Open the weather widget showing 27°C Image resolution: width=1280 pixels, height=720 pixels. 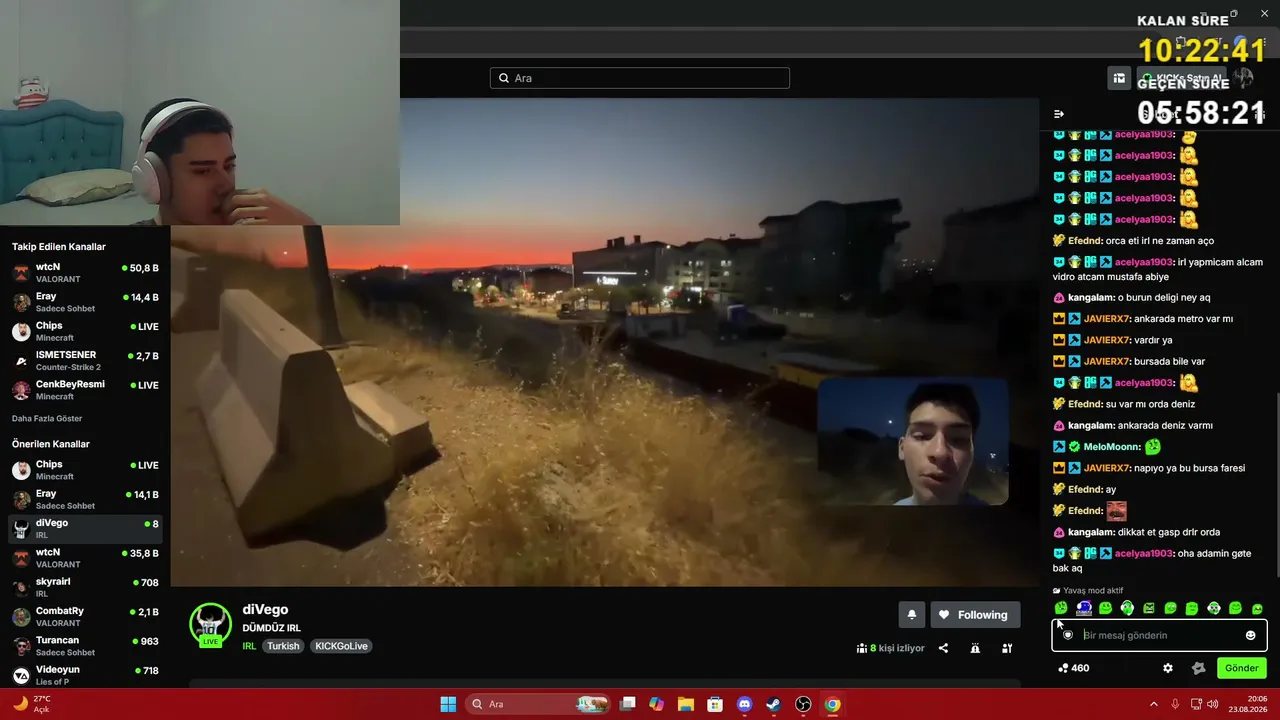pyautogui.click(x=30, y=704)
